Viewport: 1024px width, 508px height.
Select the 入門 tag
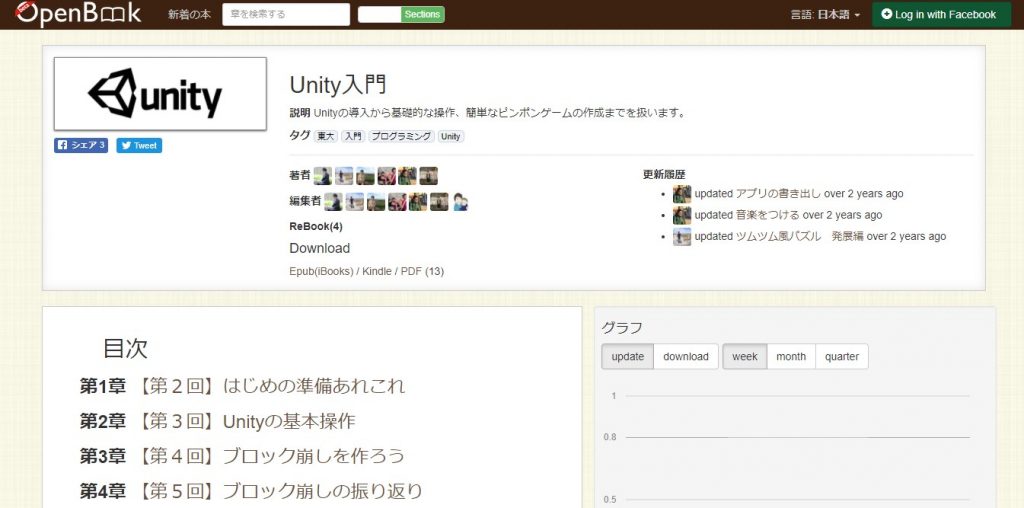click(x=353, y=136)
